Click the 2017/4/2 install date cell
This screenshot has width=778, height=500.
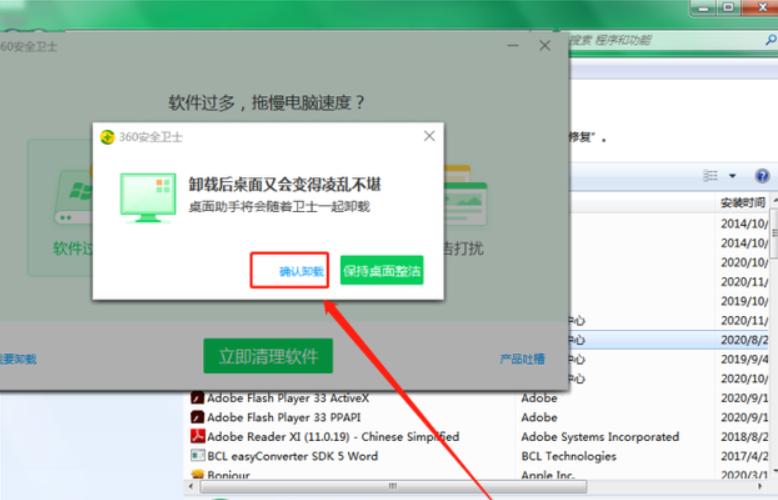pyautogui.click(x=744, y=456)
